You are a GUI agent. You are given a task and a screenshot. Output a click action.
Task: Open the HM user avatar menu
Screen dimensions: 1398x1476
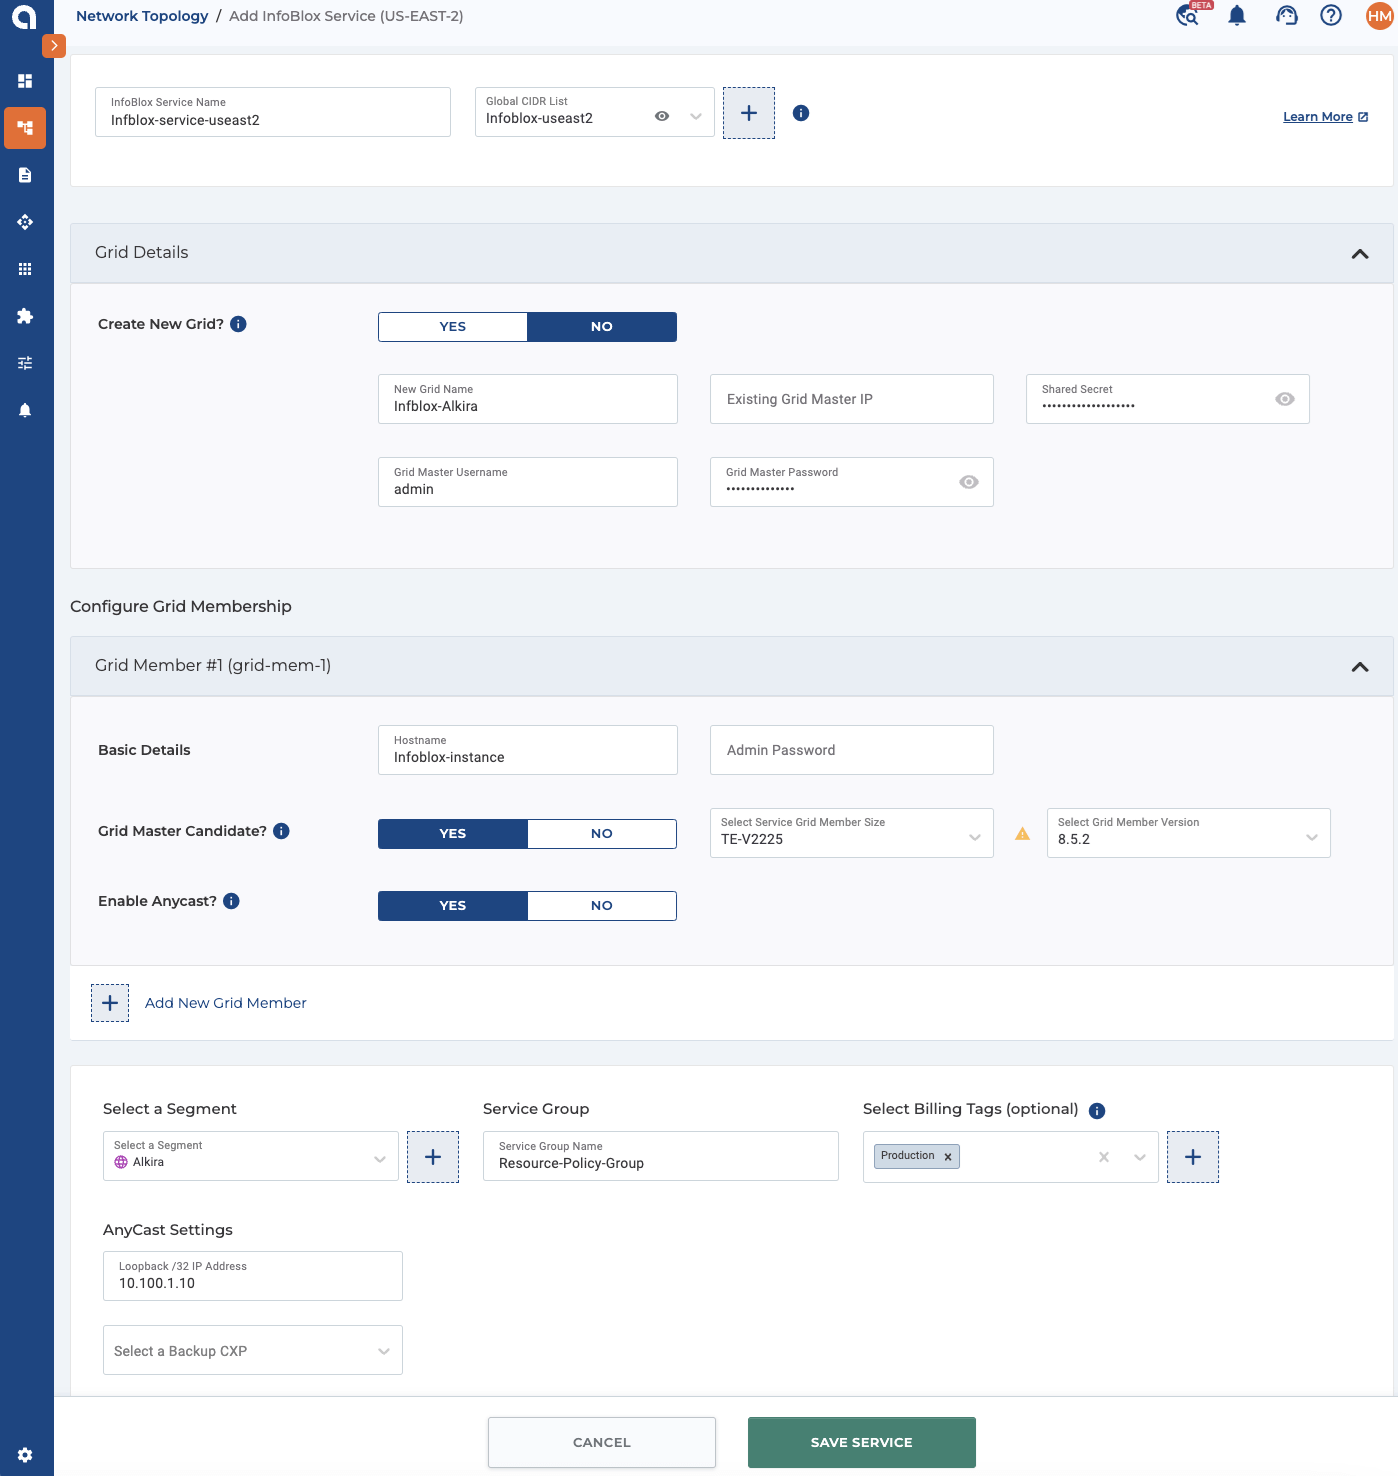[1380, 16]
